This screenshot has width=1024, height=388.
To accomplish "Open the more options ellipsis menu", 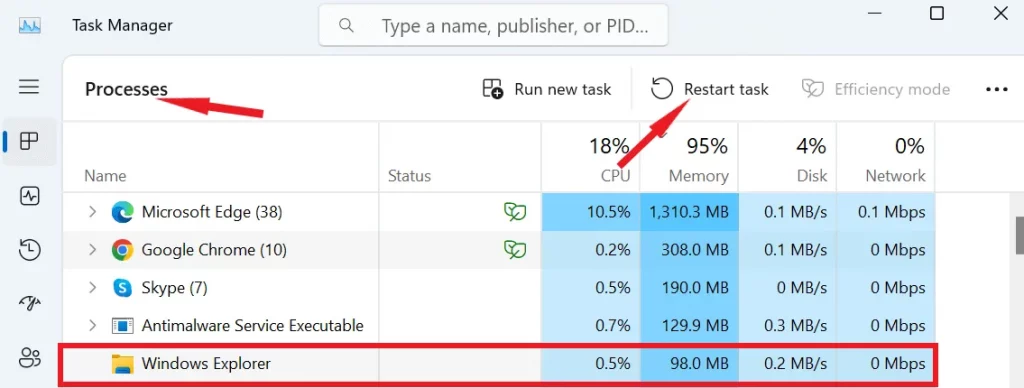I will pos(997,89).
